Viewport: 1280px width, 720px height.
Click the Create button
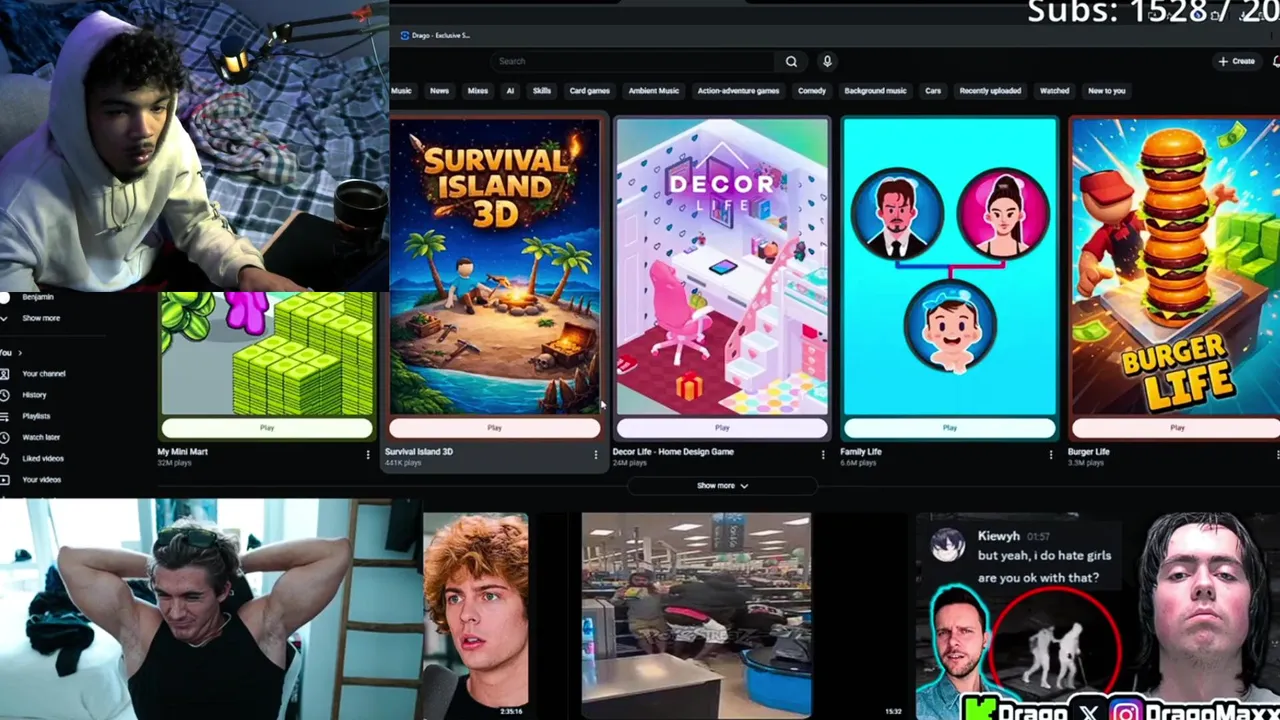click(x=1237, y=61)
